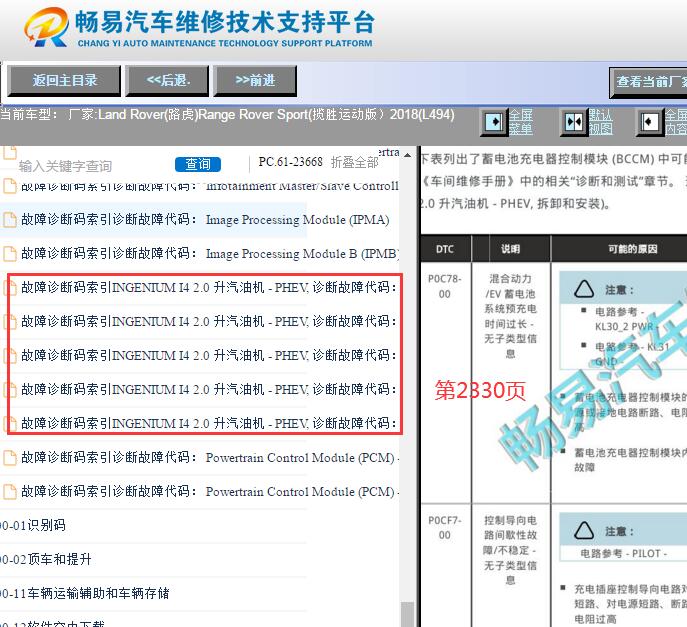
Task: Click the up arrow of the left list scrollbar
Action: (x=407, y=155)
